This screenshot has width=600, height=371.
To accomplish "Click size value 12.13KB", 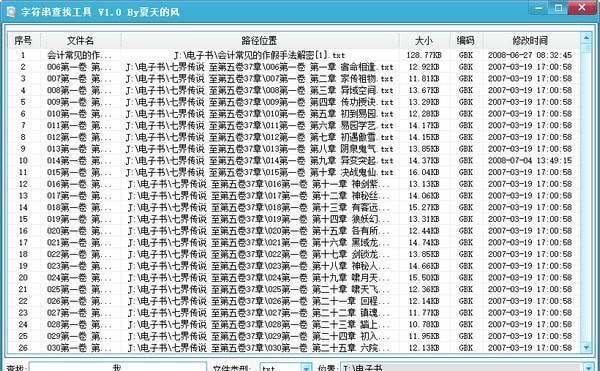I will click(424, 348).
